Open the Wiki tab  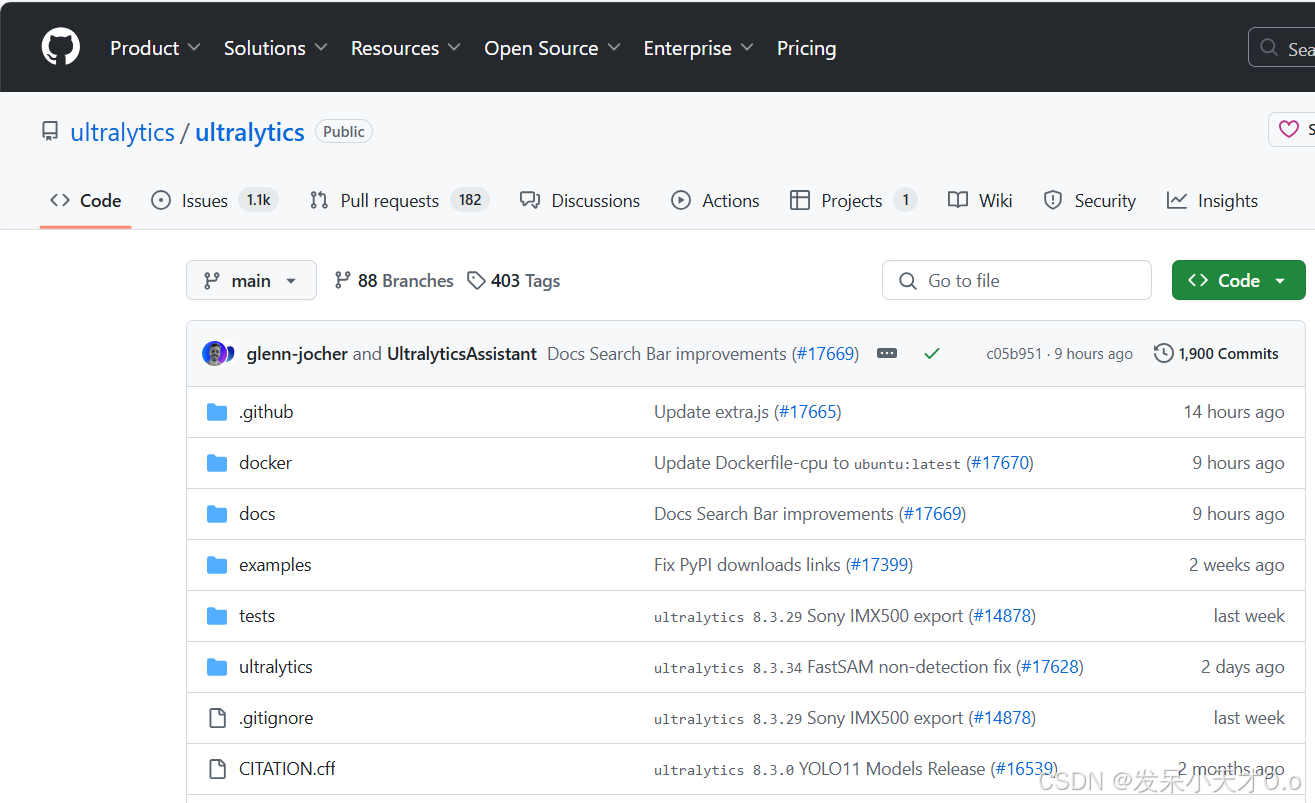(x=980, y=200)
